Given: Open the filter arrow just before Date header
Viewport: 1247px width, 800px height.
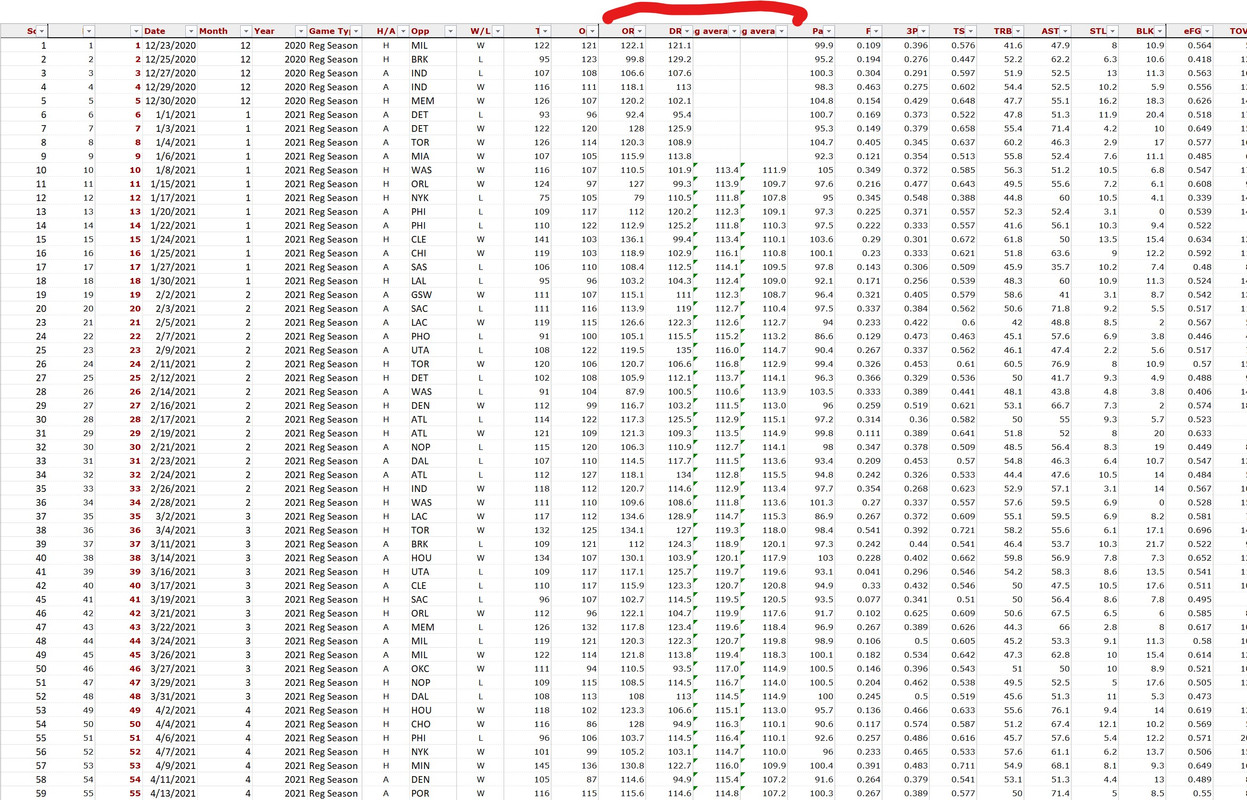Looking at the screenshot, I should point(135,32).
